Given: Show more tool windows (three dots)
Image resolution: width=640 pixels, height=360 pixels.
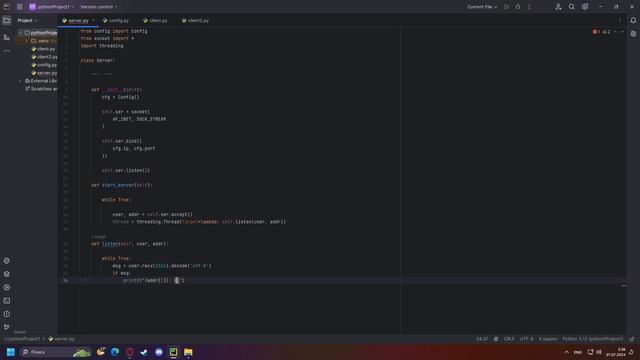Looking at the screenshot, I should [7, 51].
